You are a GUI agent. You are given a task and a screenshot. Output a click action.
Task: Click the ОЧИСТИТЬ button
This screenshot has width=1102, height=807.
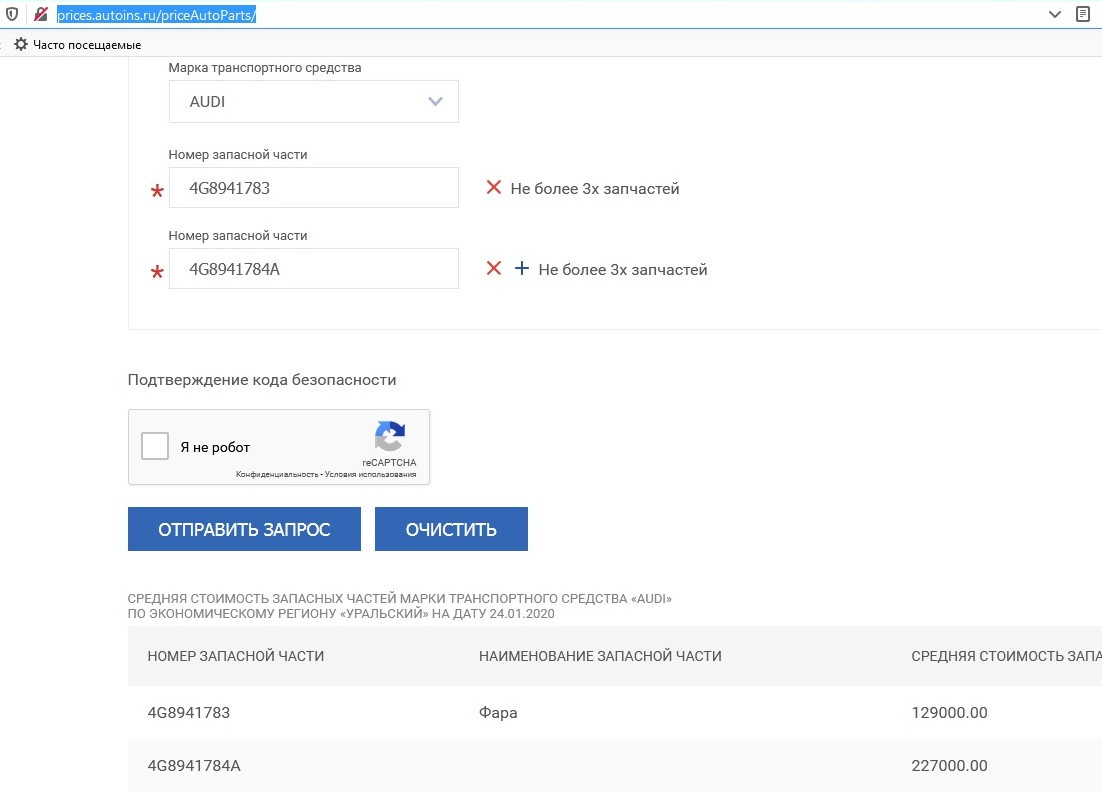pyautogui.click(x=451, y=529)
